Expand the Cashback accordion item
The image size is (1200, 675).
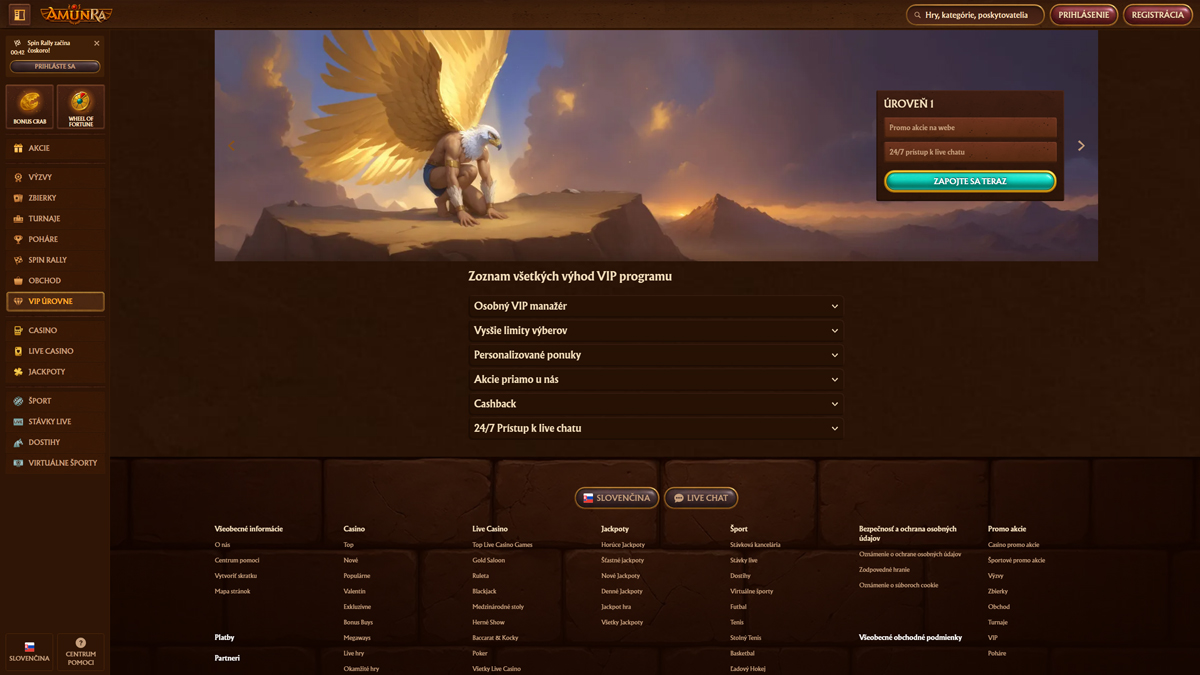click(655, 404)
